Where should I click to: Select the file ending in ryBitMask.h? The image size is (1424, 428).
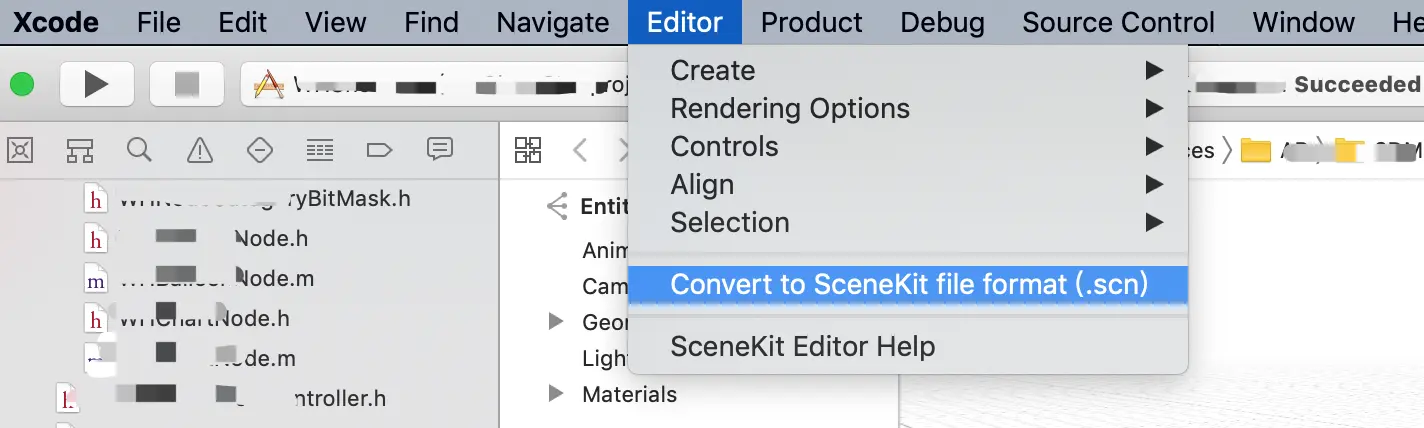(265, 199)
